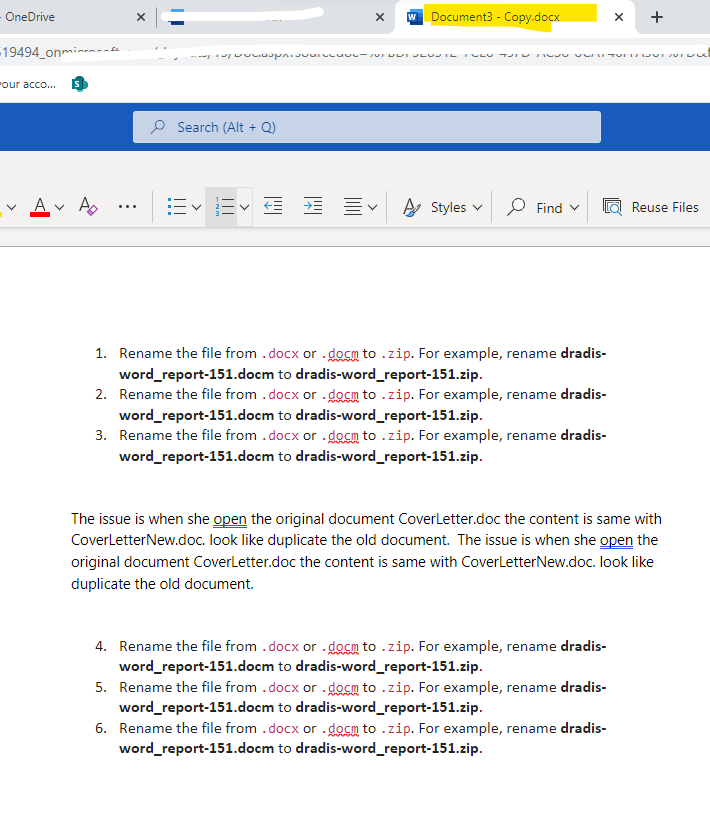This screenshot has width=710, height=819.
Task: Click the browser address bar URL
Action: click(x=355, y=52)
